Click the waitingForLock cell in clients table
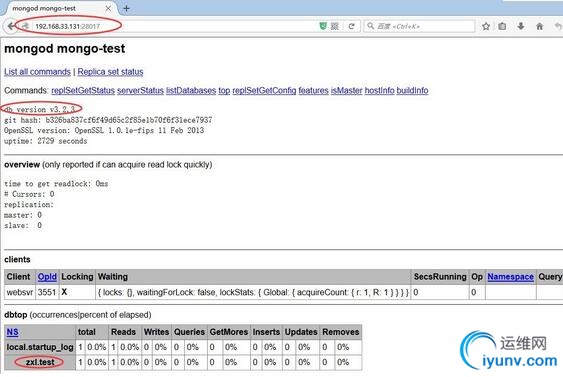Viewport: 563px width, 377px height. coord(253,292)
